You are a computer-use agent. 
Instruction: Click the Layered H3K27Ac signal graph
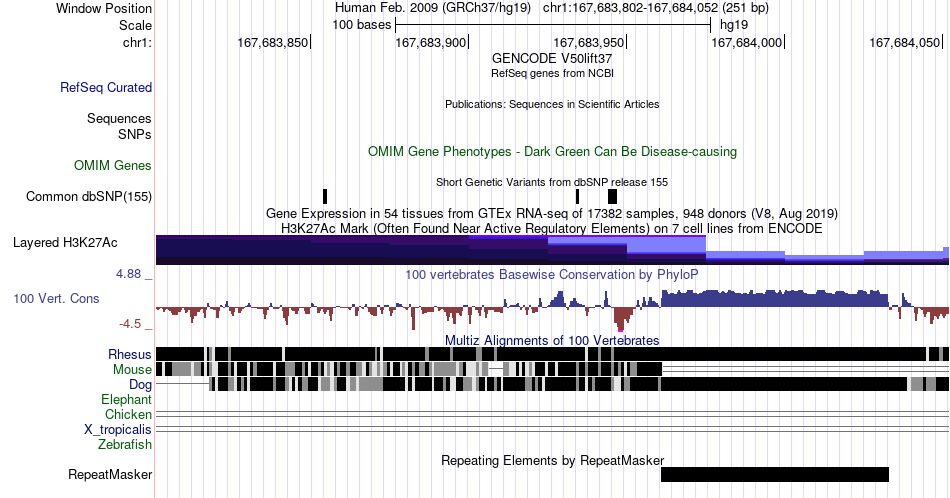(552, 250)
